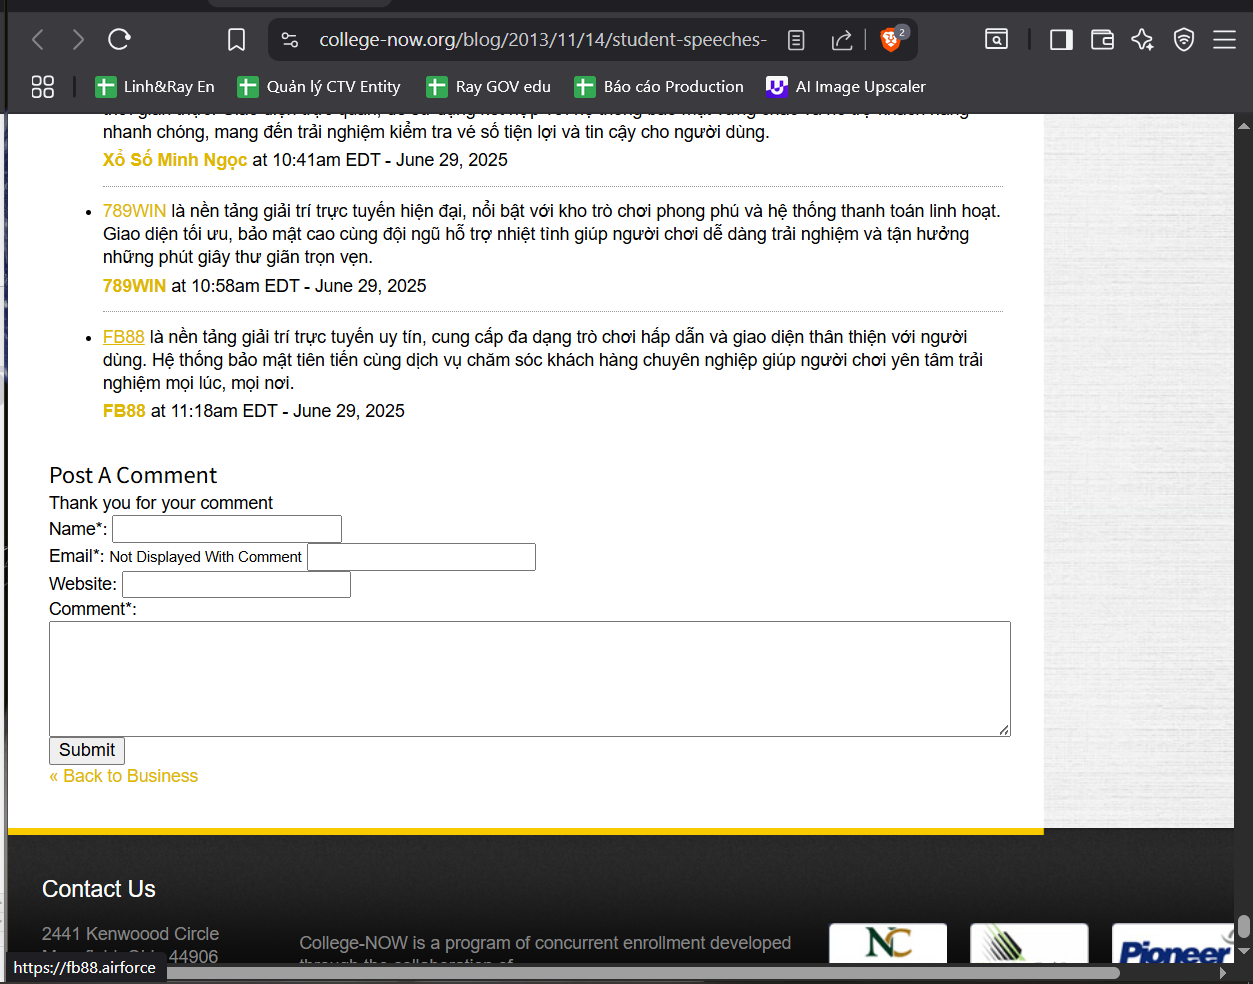
Task: Toggle the browser sidebar
Action: 1061,40
